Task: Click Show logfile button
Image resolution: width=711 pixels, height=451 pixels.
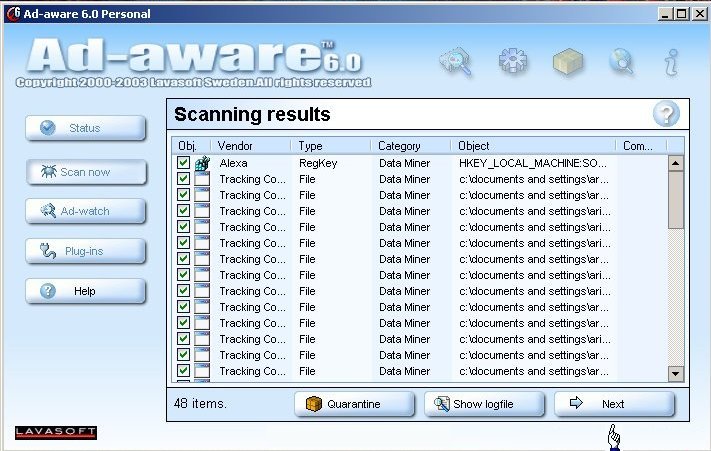Action: click(484, 404)
